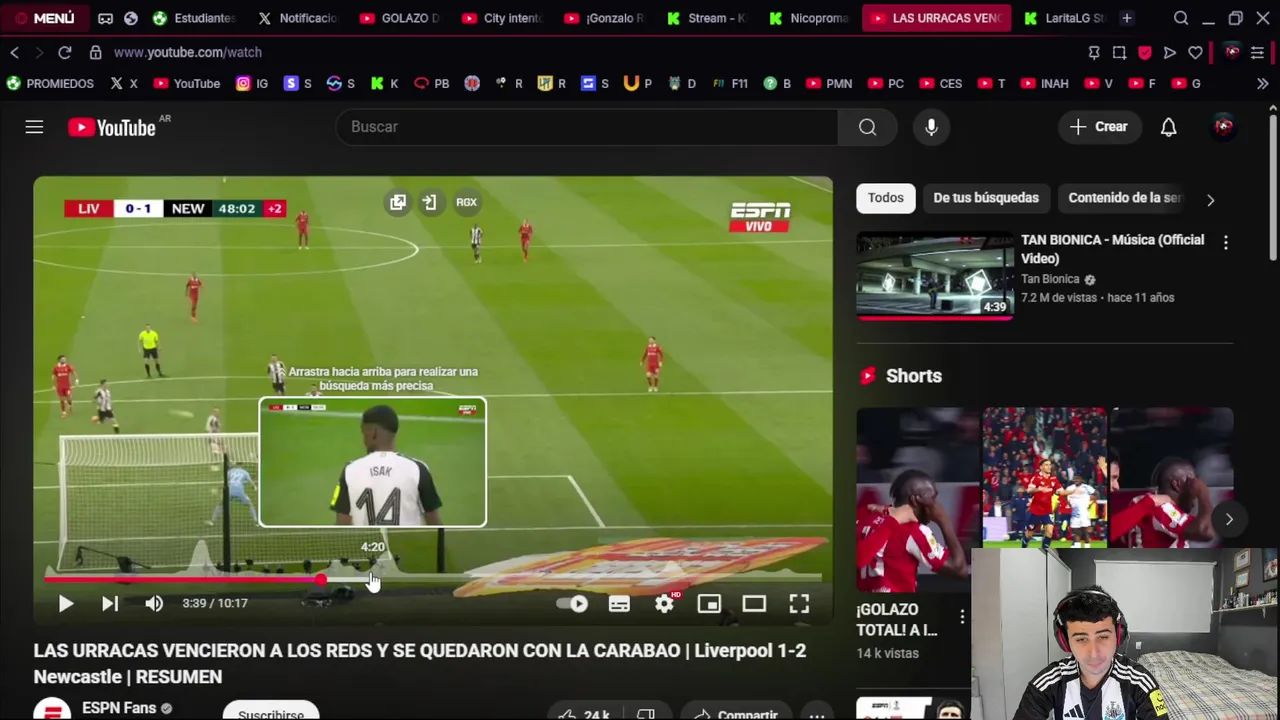Skip to the next video
Image resolution: width=1280 pixels, height=720 pixels.
click(110, 603)
